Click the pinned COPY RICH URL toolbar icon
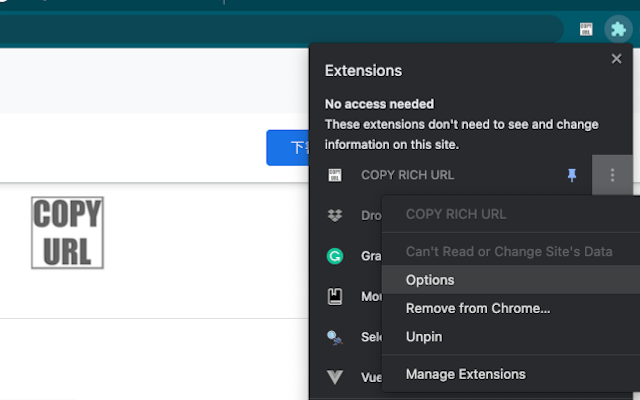This screenshot has width=640, height=400. (586, 29)
